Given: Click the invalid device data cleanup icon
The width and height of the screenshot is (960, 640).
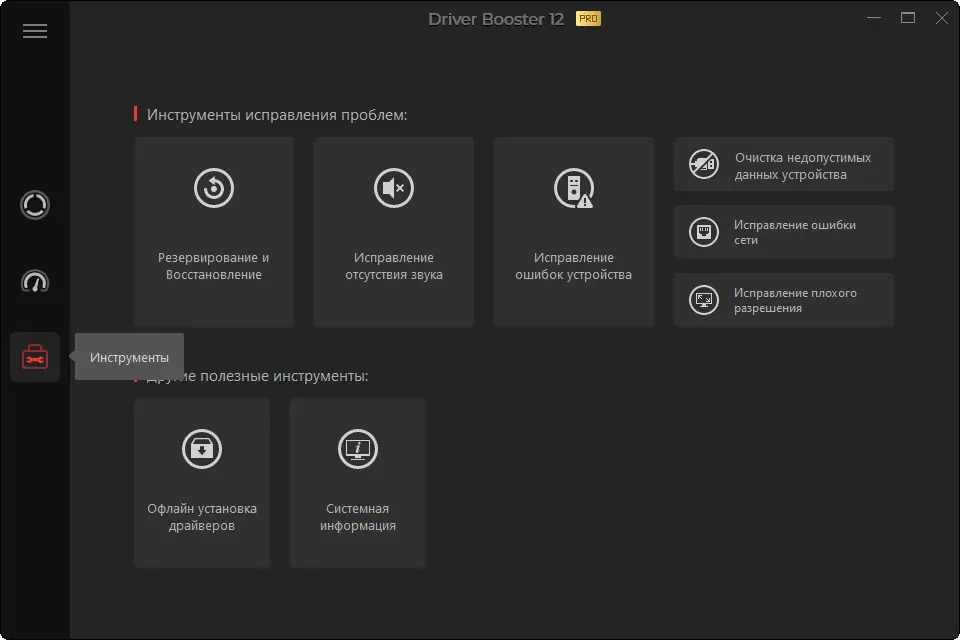Looking at the screenshot, I should (x=704, y=164).
